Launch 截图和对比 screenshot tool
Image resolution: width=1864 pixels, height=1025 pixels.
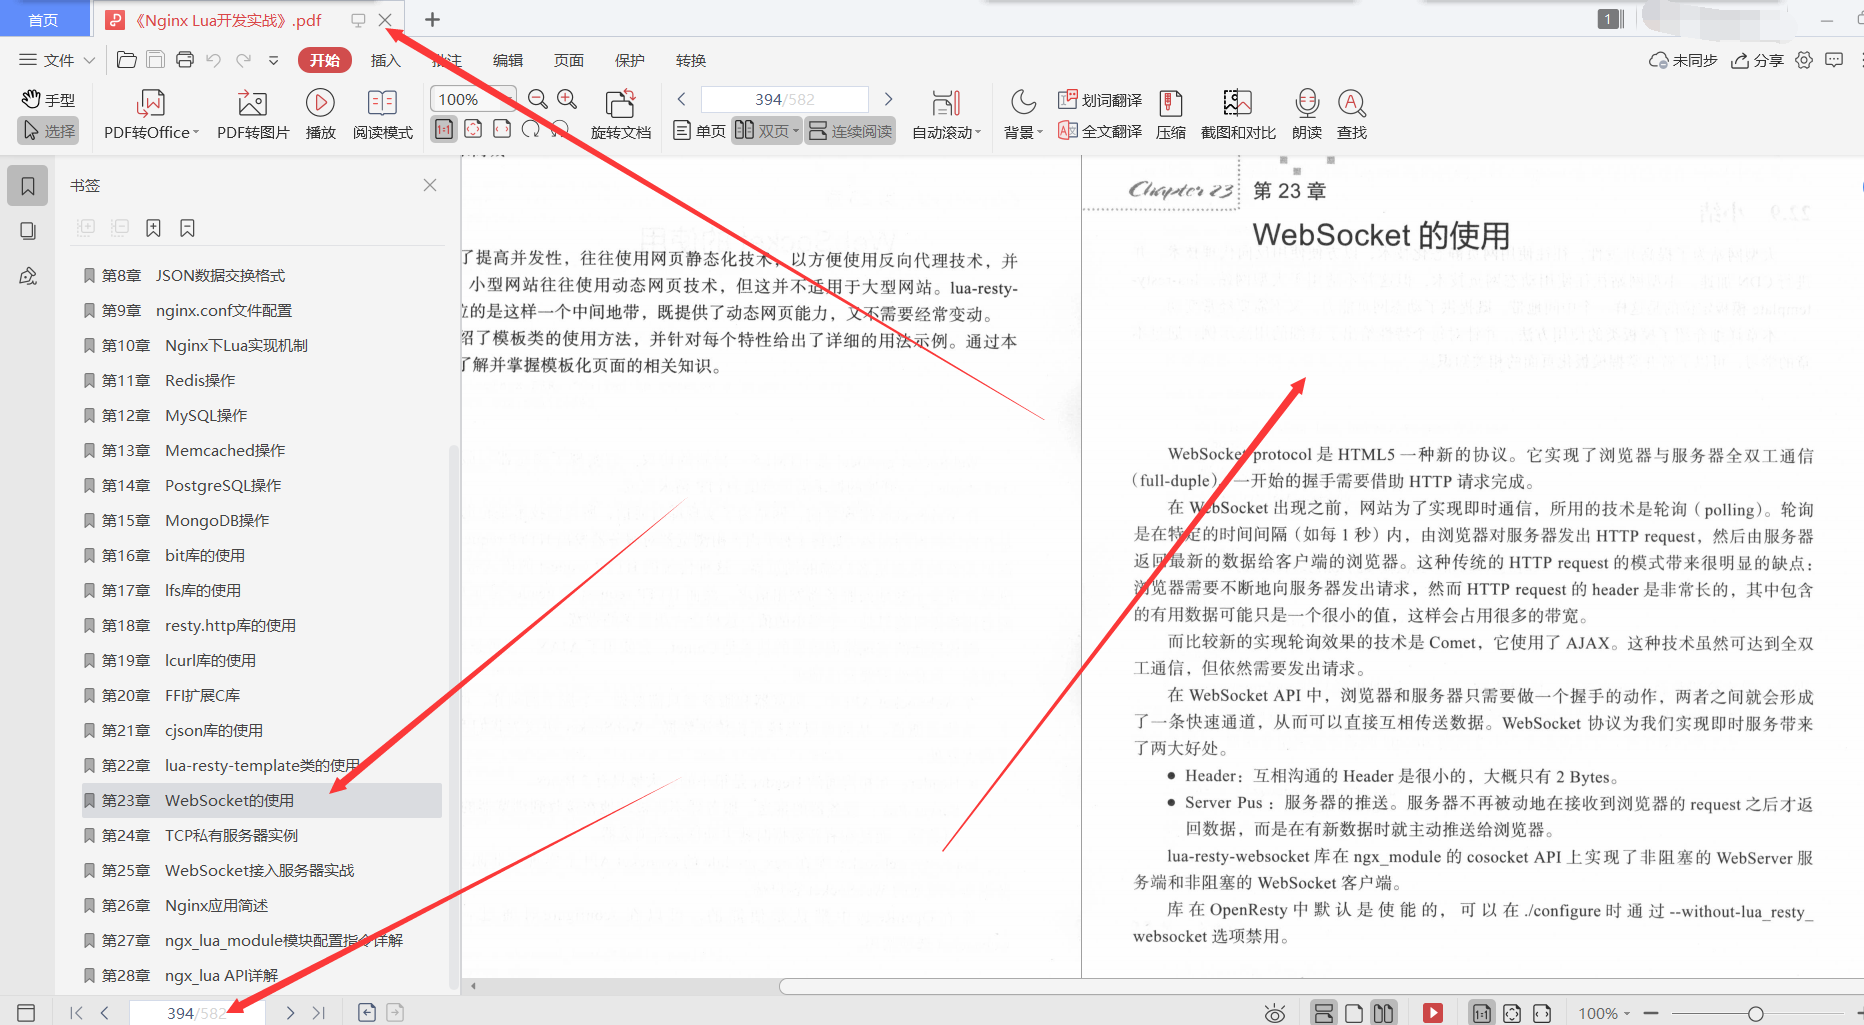click(1236, 113)
